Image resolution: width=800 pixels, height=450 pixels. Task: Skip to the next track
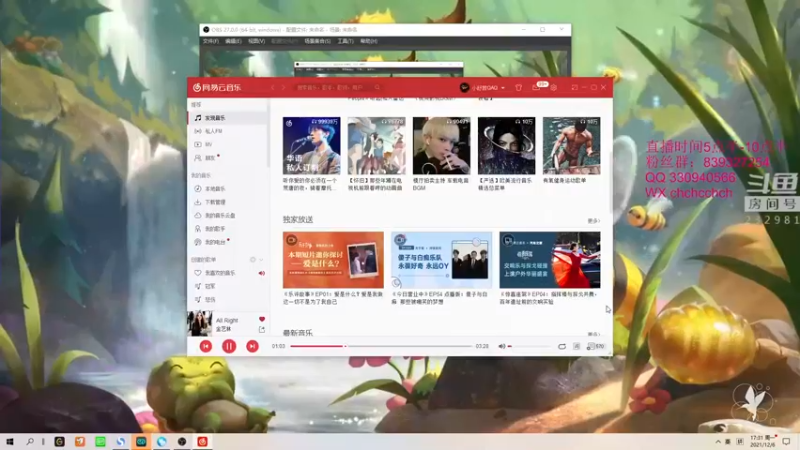[x=252, y=346]
